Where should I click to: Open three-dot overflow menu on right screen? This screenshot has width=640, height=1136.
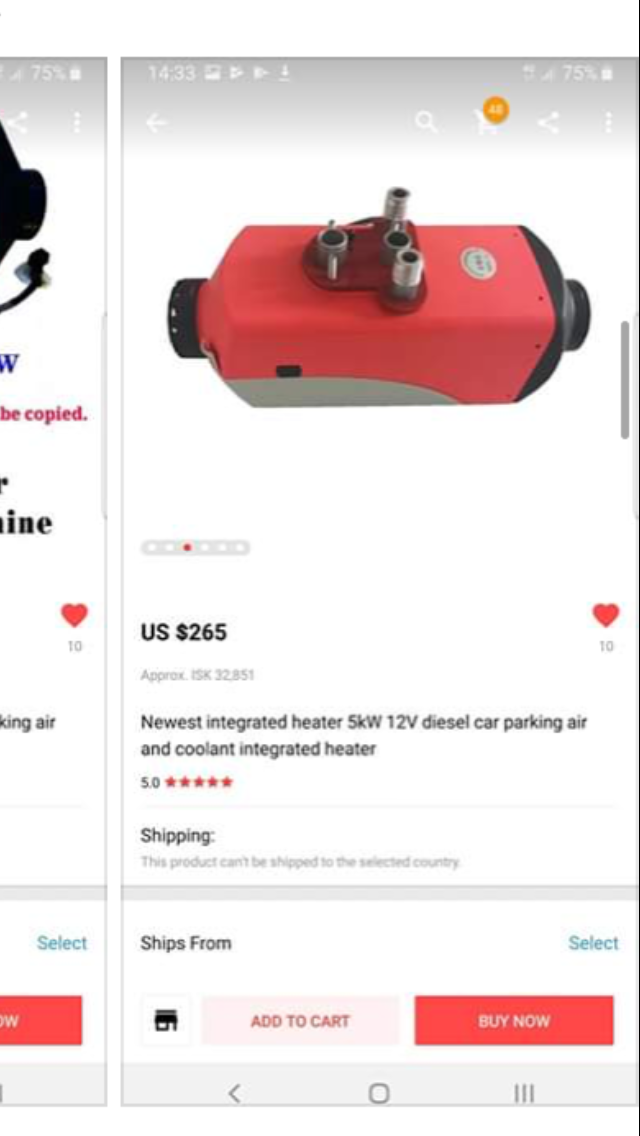point(607,122)
